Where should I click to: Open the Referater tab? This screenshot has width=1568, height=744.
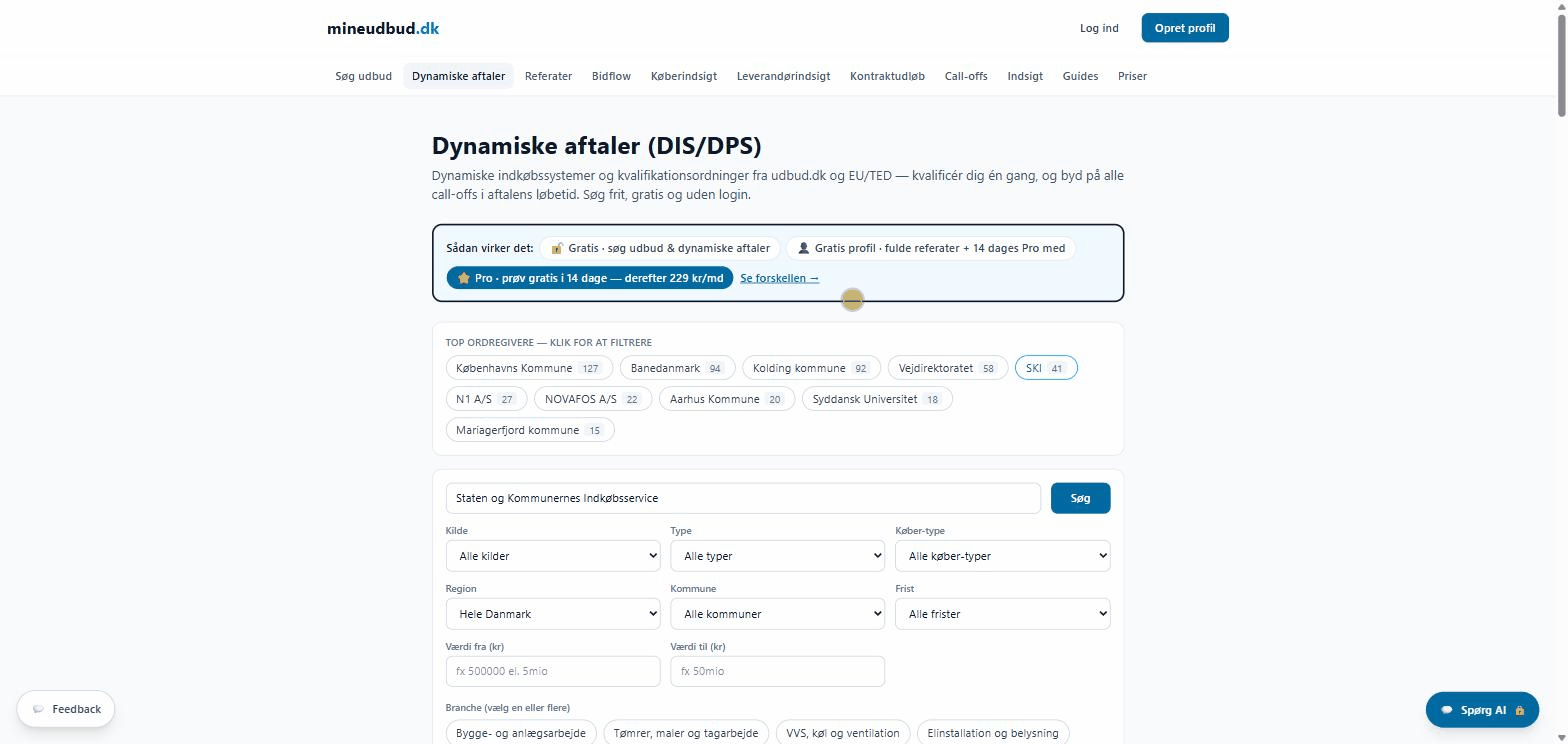(548, 76)
